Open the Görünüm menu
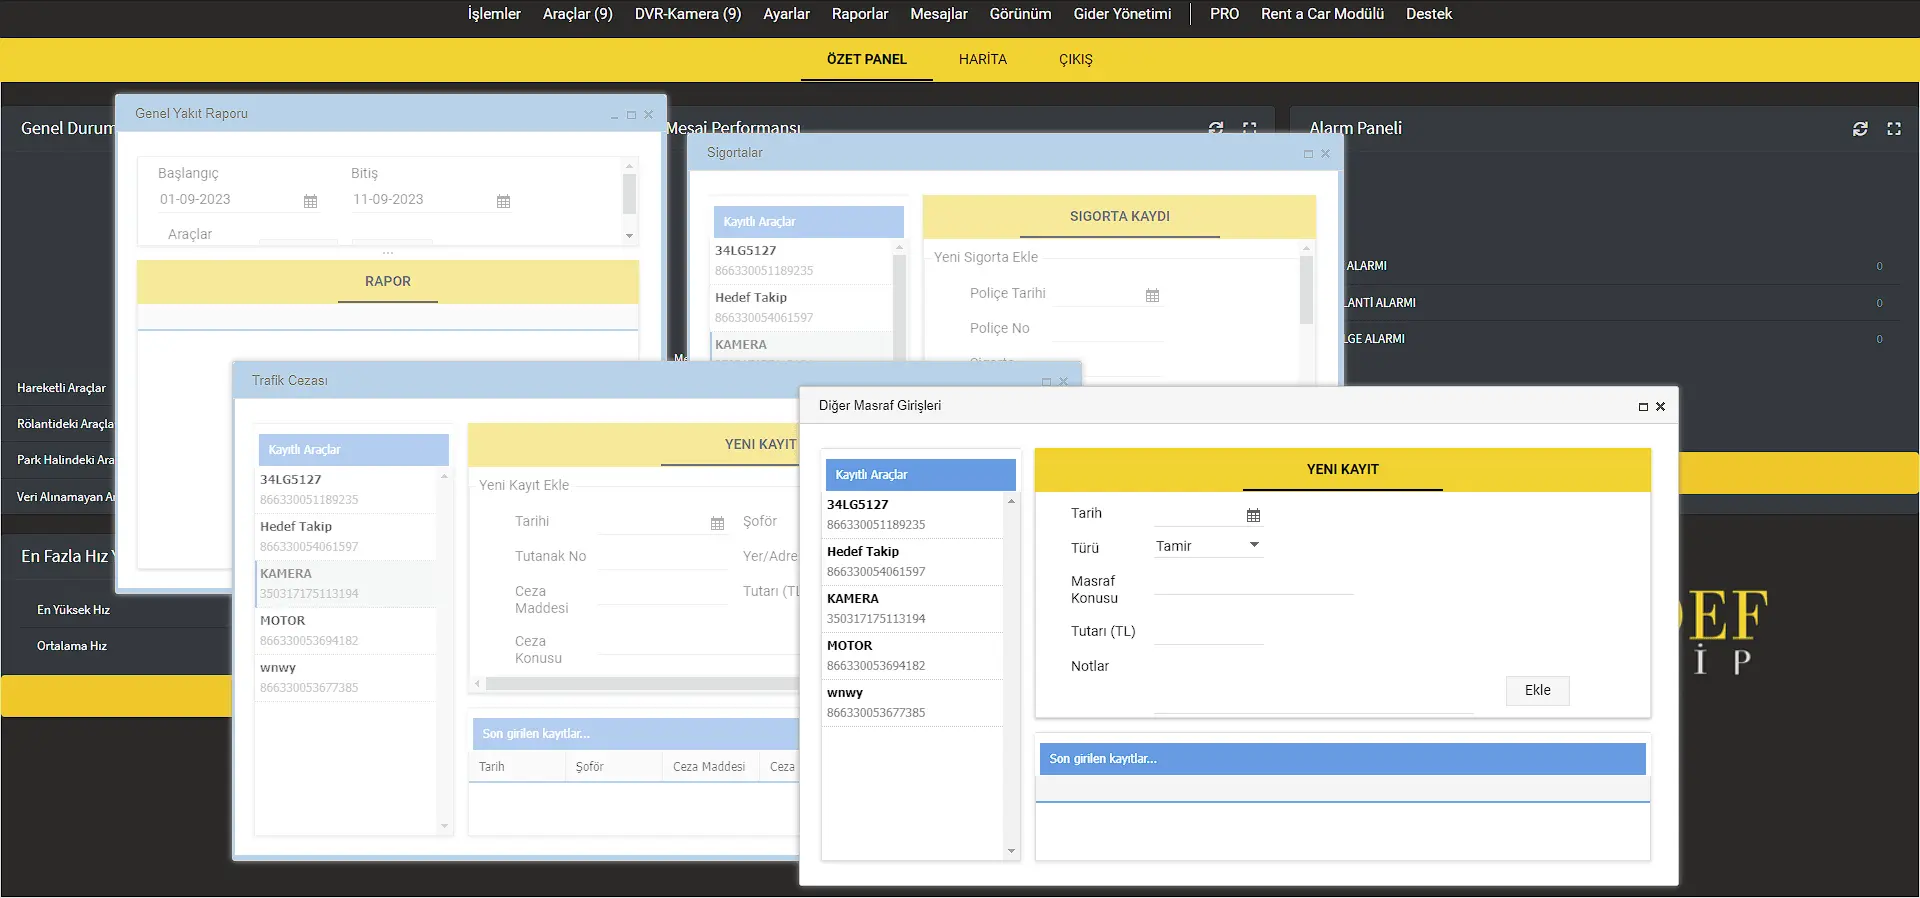Image resolution: width=1920 pixels, height=898 pixels. coord(1020,14)
